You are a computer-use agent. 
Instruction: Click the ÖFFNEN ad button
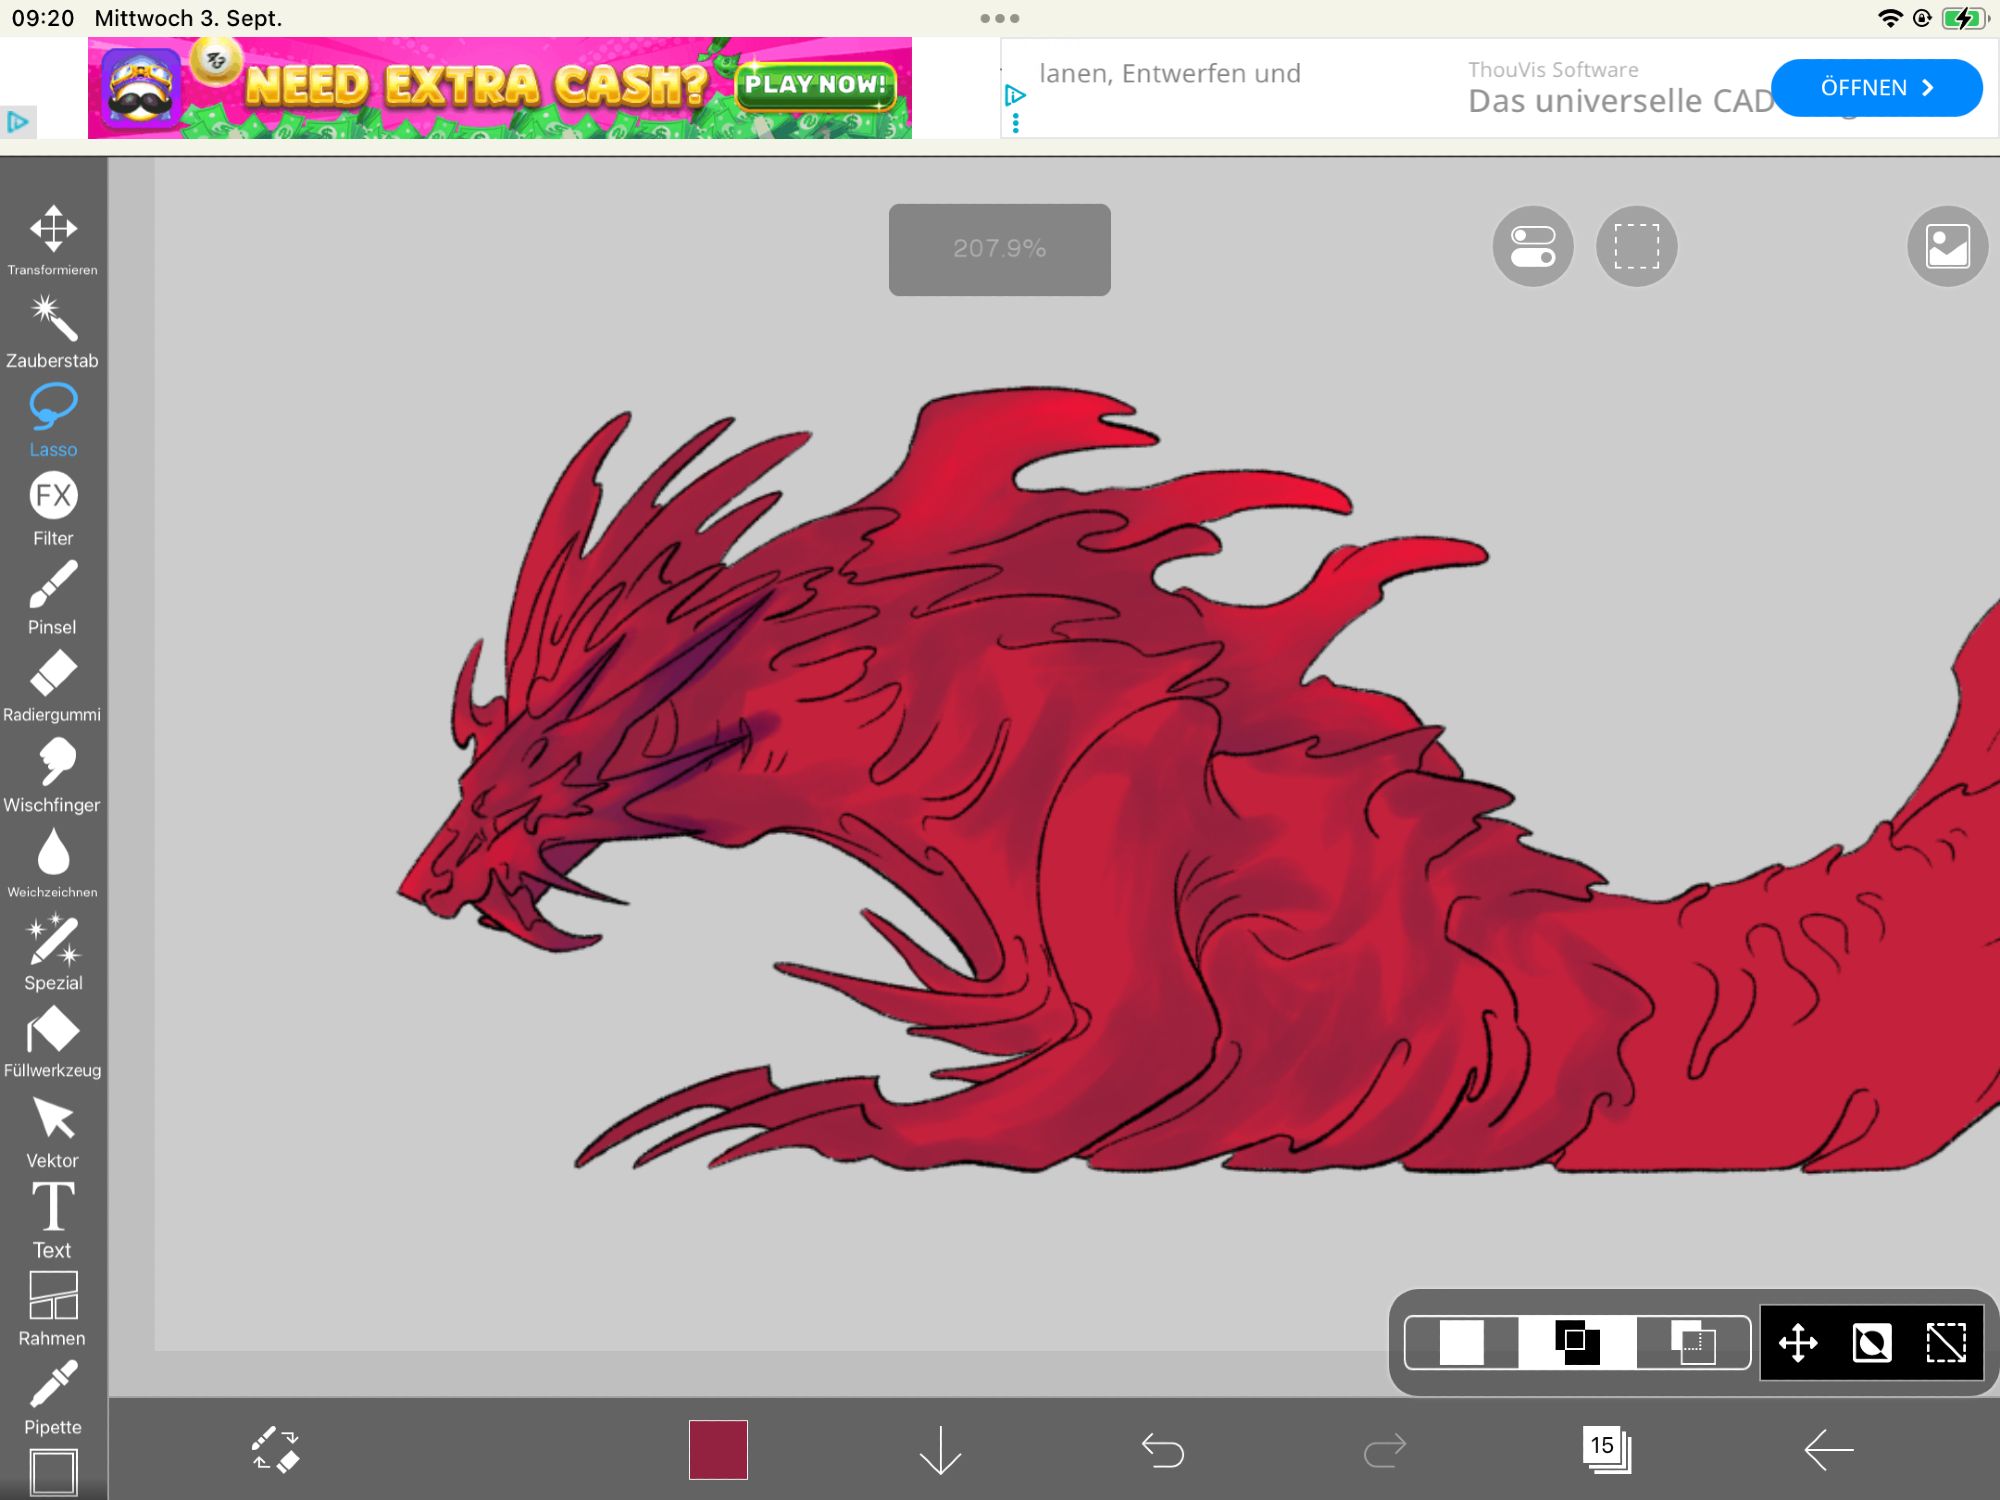1876,88
